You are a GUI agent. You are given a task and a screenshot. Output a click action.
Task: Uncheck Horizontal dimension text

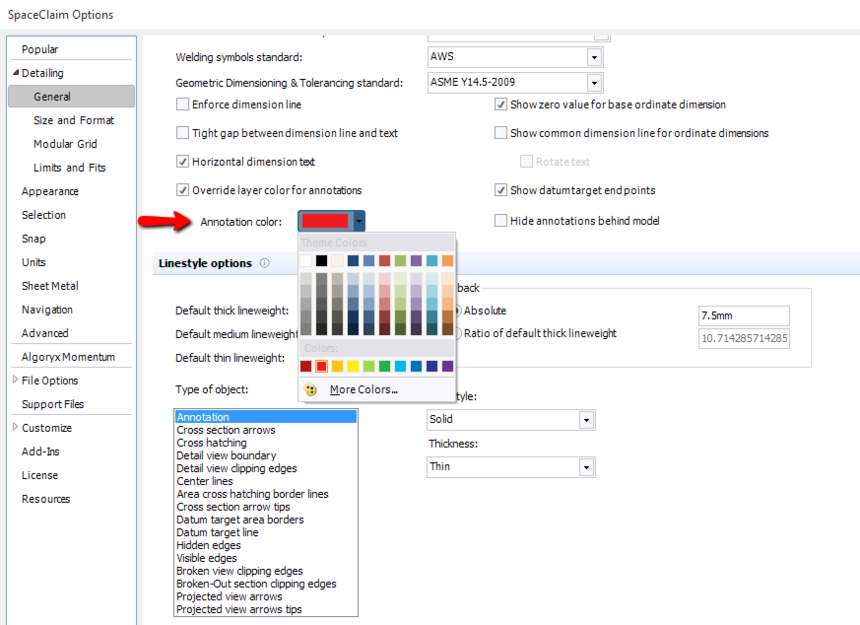183,161
